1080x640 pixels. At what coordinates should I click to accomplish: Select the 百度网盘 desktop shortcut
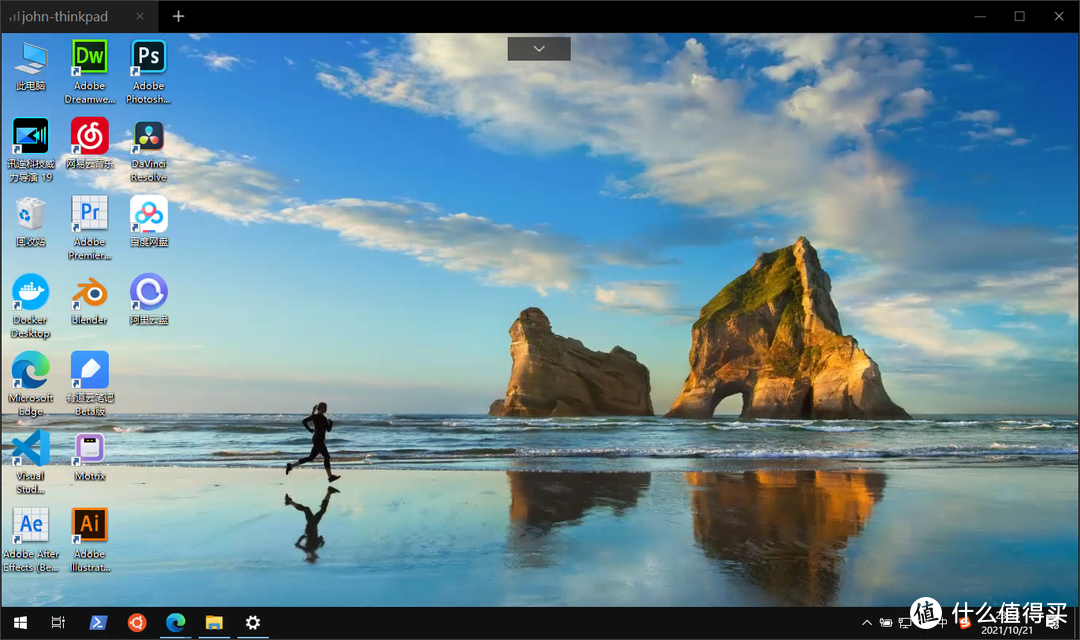click(149, 220)
